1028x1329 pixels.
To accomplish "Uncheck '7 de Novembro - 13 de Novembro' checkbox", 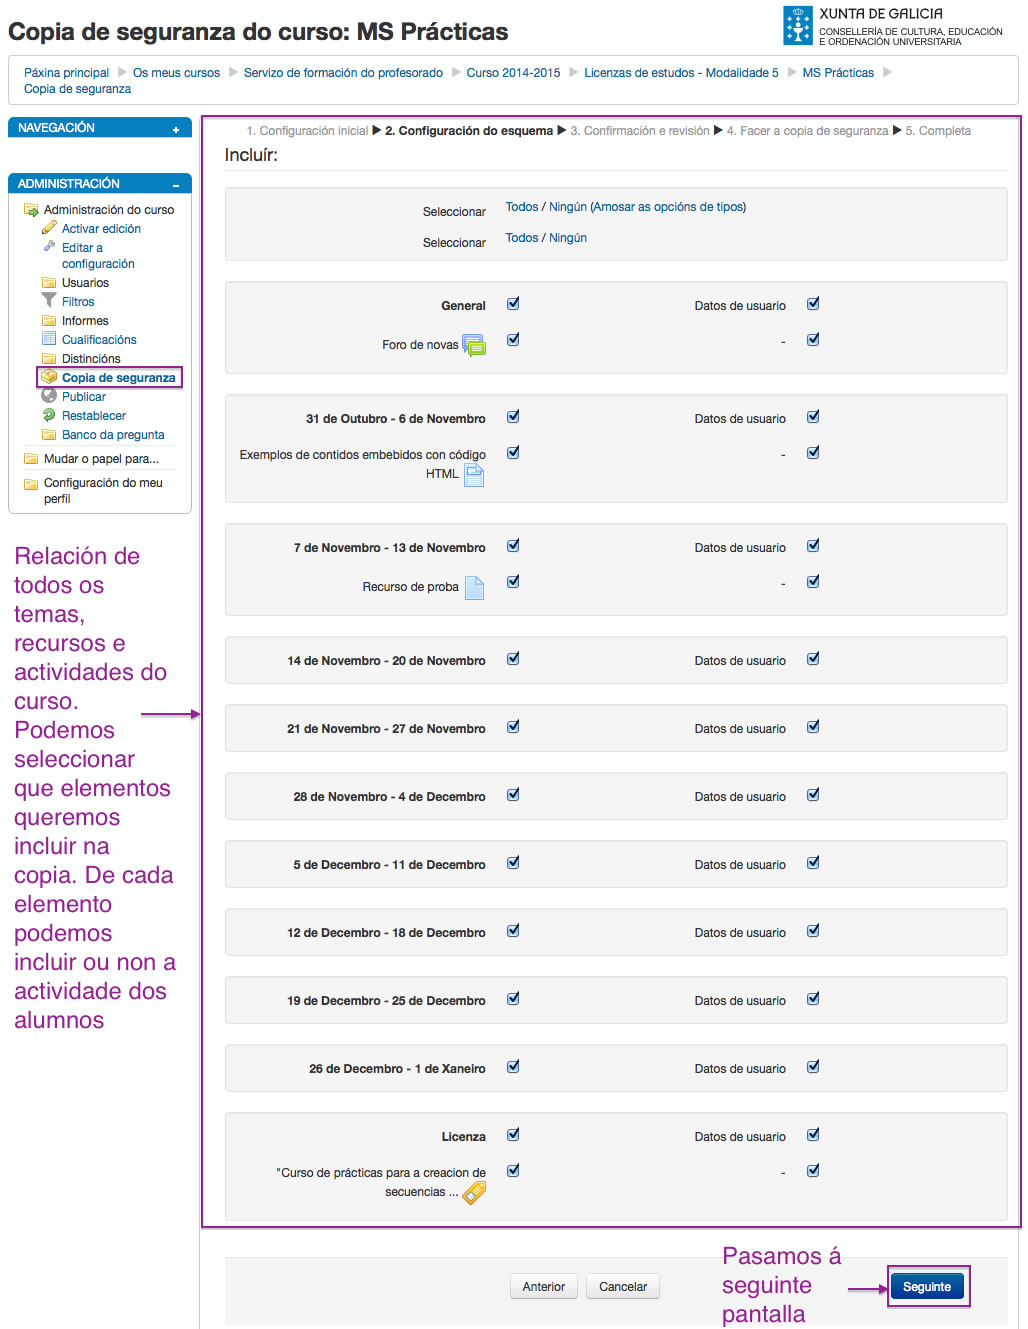I will click(513, 545).
